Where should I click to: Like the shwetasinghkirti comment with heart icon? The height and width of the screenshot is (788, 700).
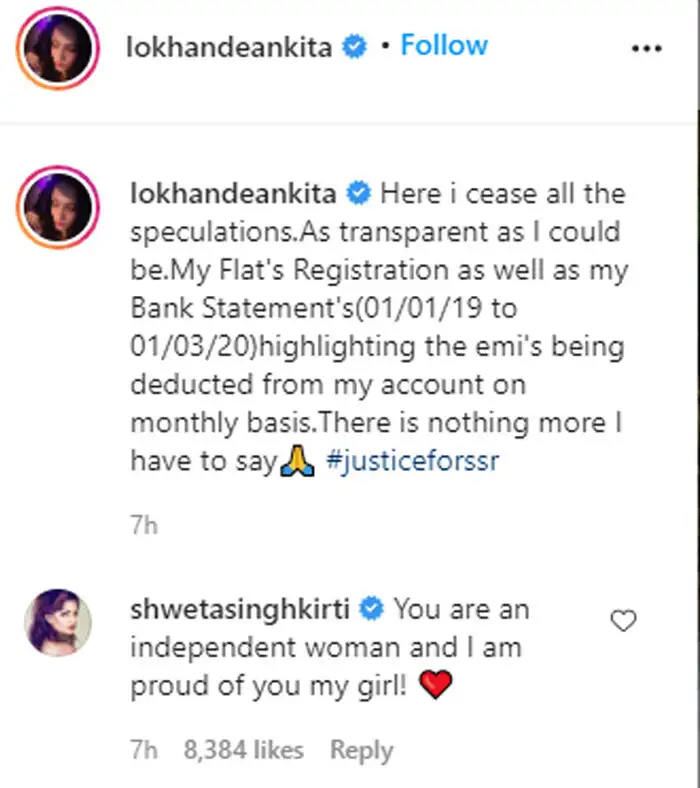(623, 622)
